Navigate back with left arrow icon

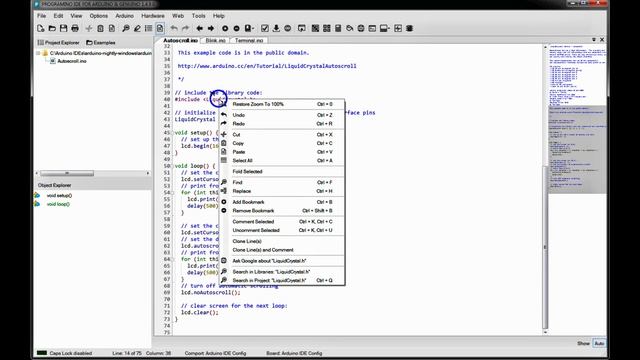(199, 28)
